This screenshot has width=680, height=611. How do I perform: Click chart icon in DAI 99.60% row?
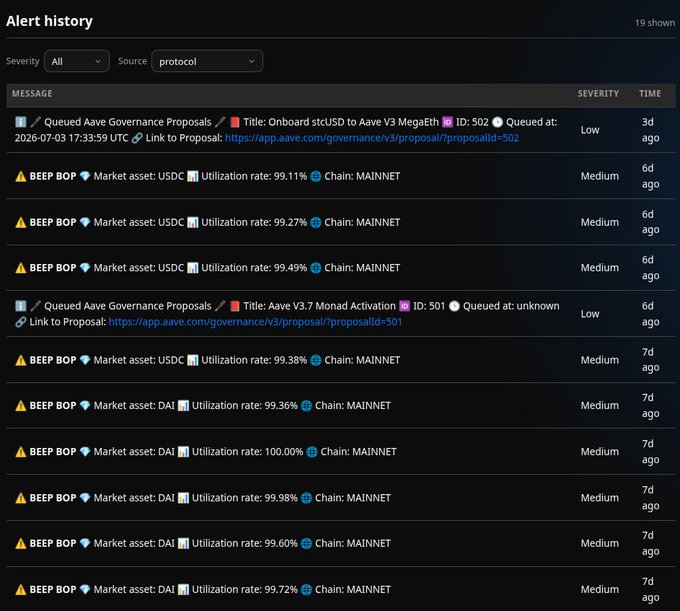click(x=183, y=543)
